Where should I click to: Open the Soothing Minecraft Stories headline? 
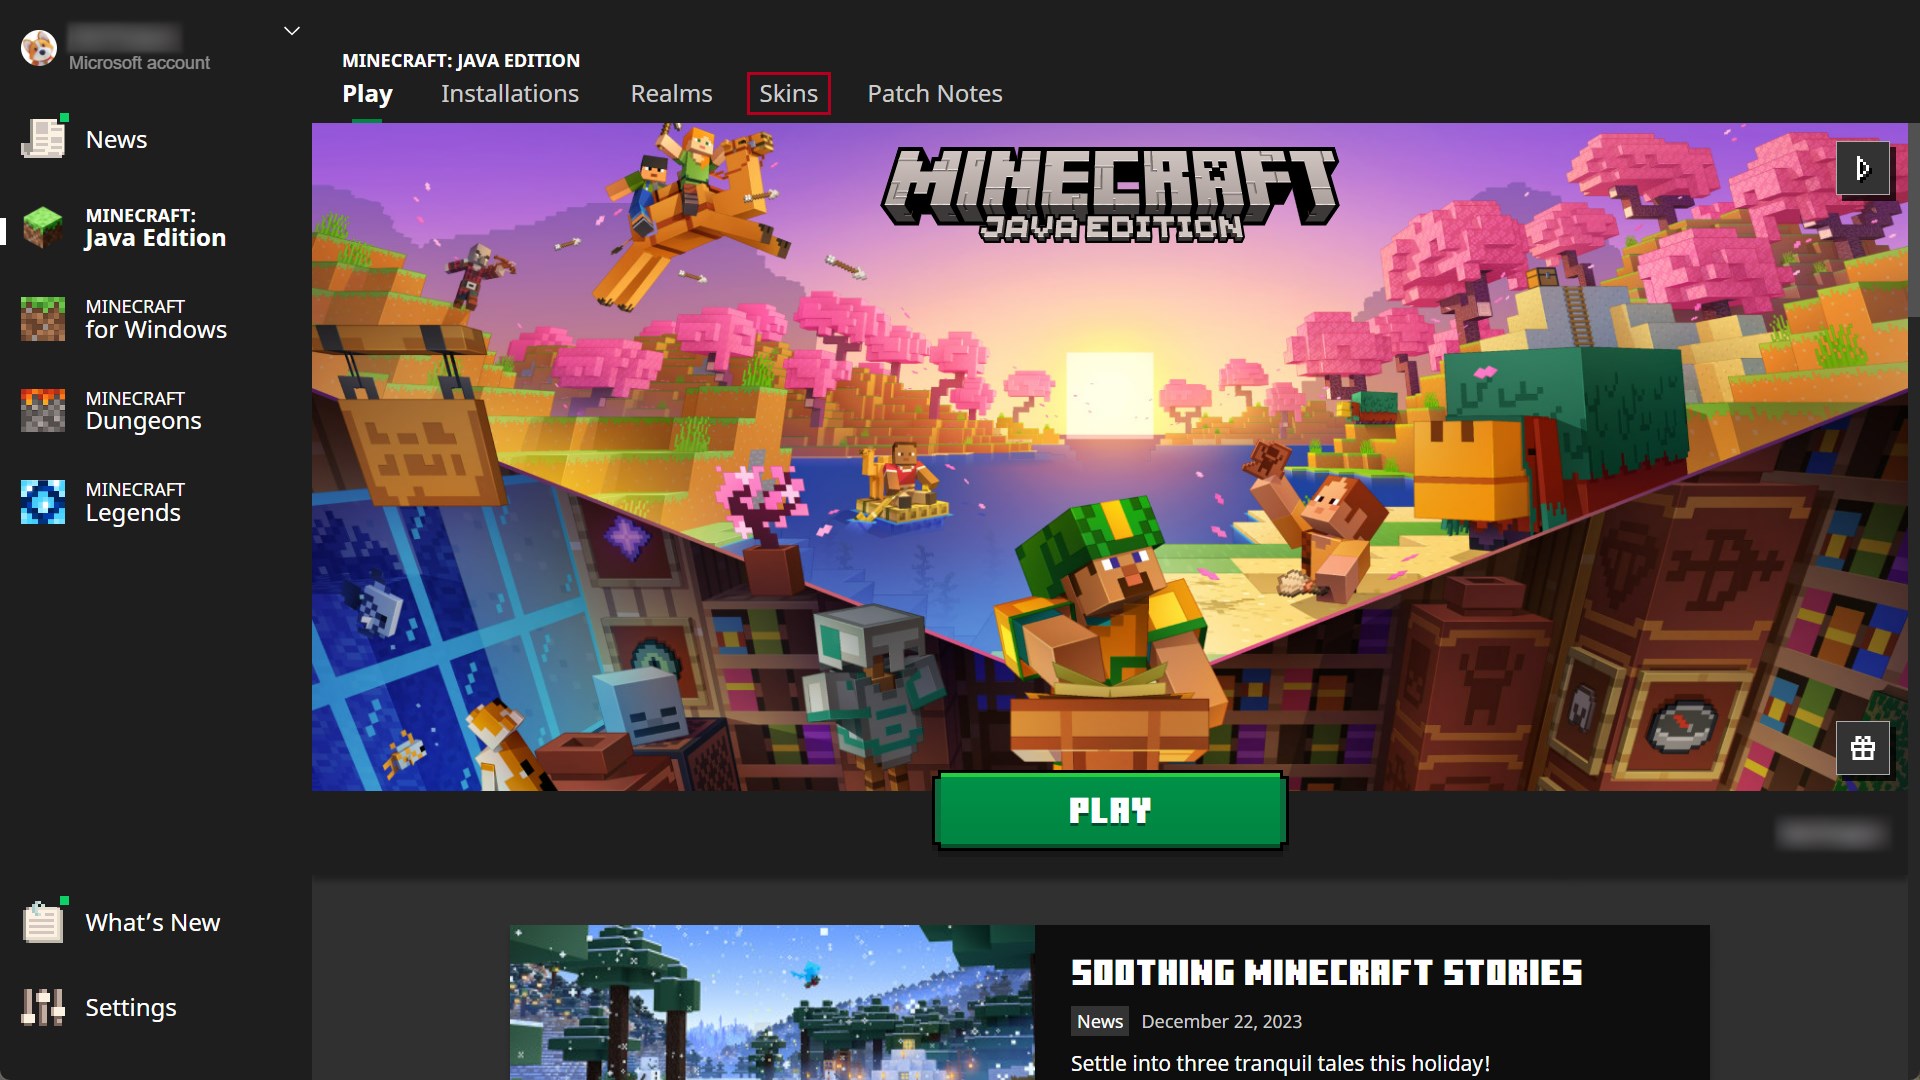pos(1326,973)
